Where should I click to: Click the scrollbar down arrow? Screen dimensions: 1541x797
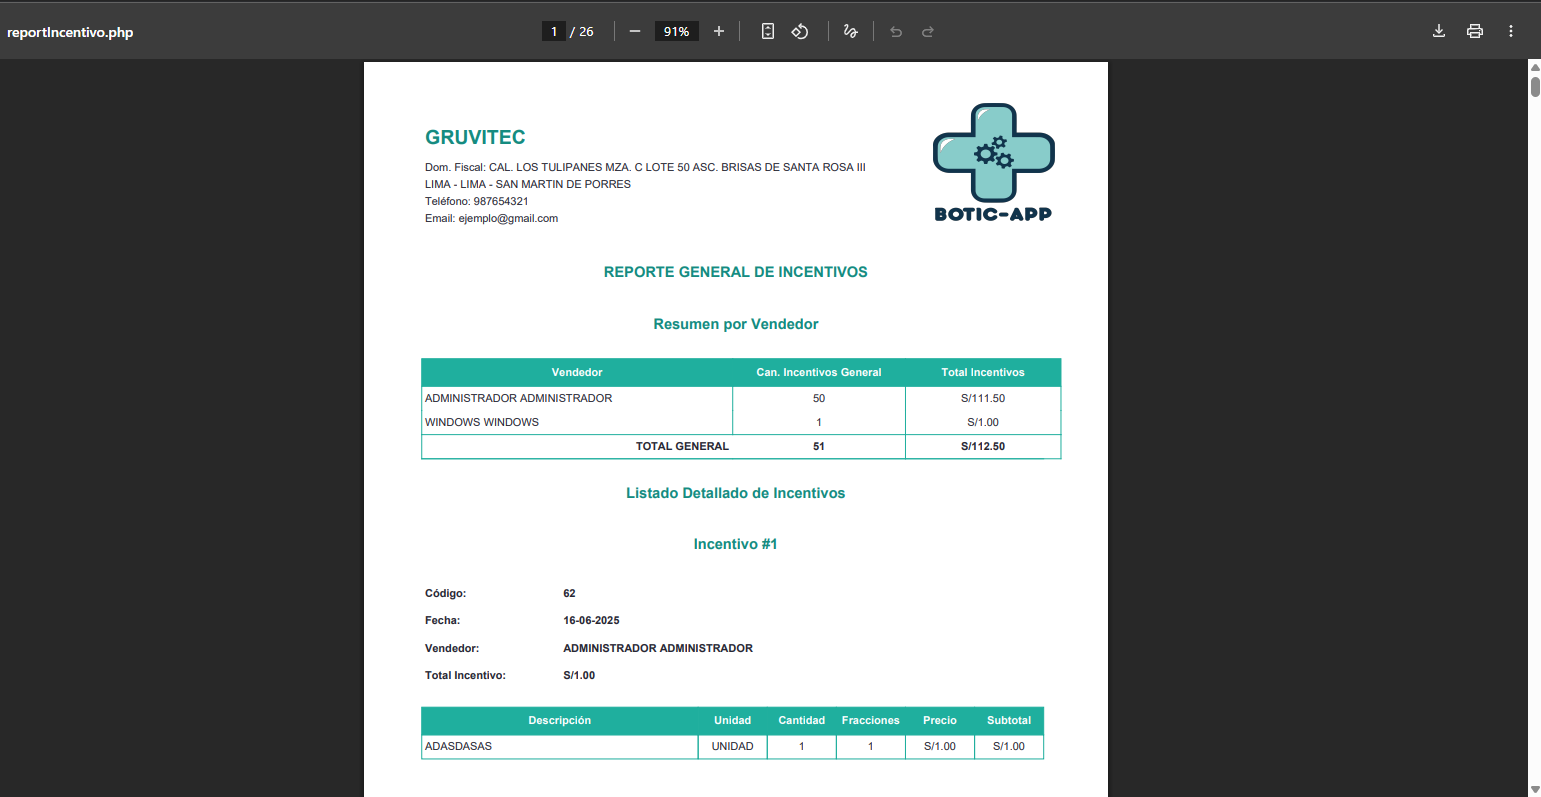(1535, 788)
